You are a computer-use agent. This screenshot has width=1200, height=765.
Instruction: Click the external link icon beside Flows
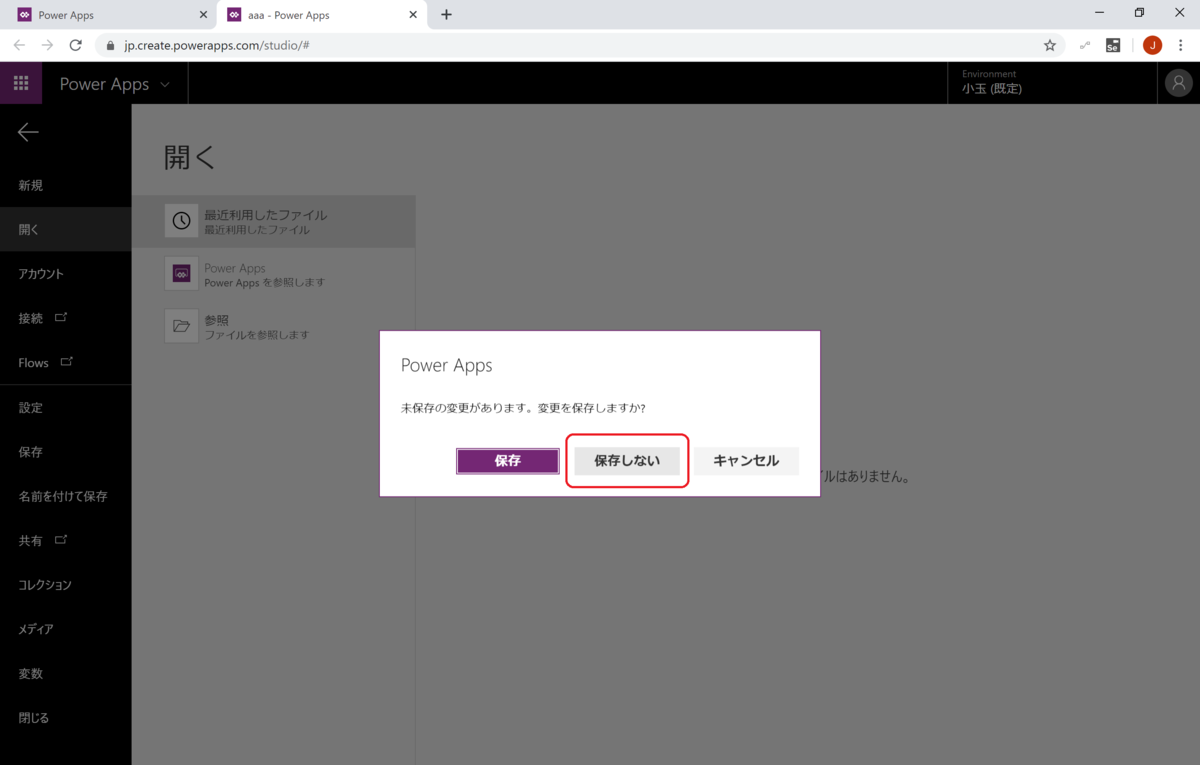click(x=67, y=361)
